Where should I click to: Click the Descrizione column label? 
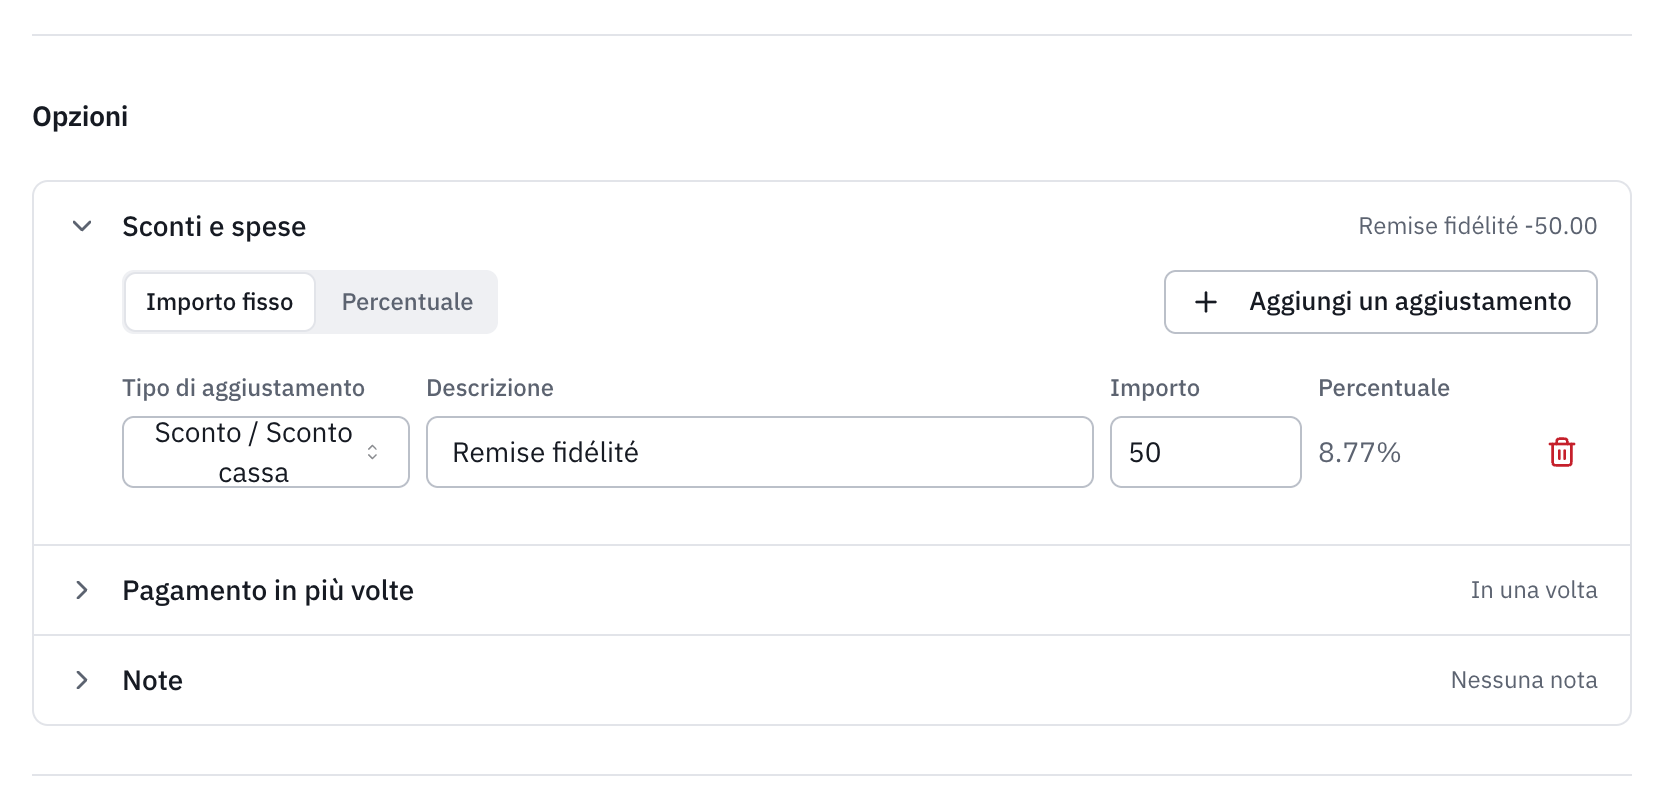(490, 388)
